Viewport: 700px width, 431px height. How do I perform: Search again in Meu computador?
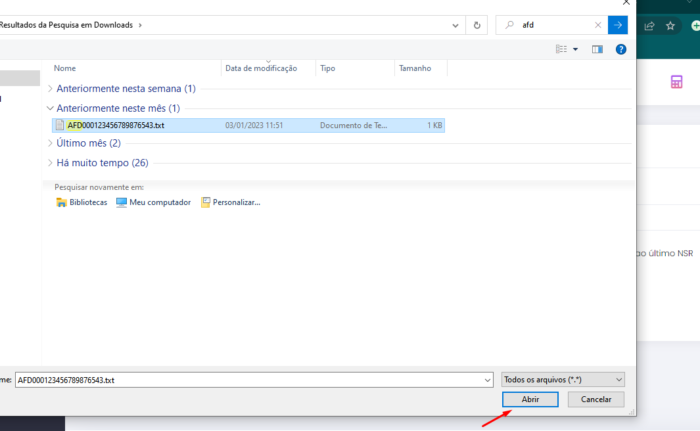(153, 202)
